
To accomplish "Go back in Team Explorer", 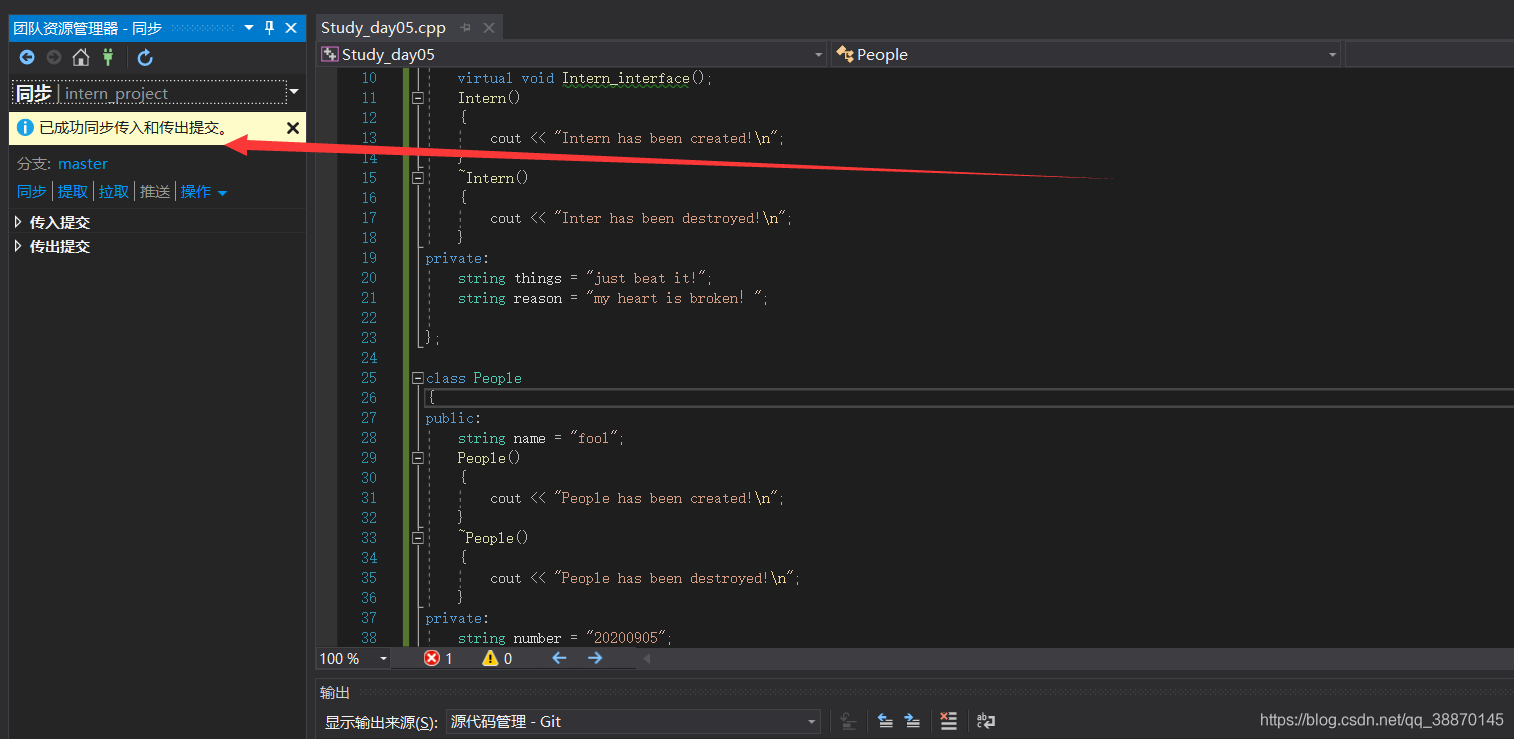I will point(27,58).
